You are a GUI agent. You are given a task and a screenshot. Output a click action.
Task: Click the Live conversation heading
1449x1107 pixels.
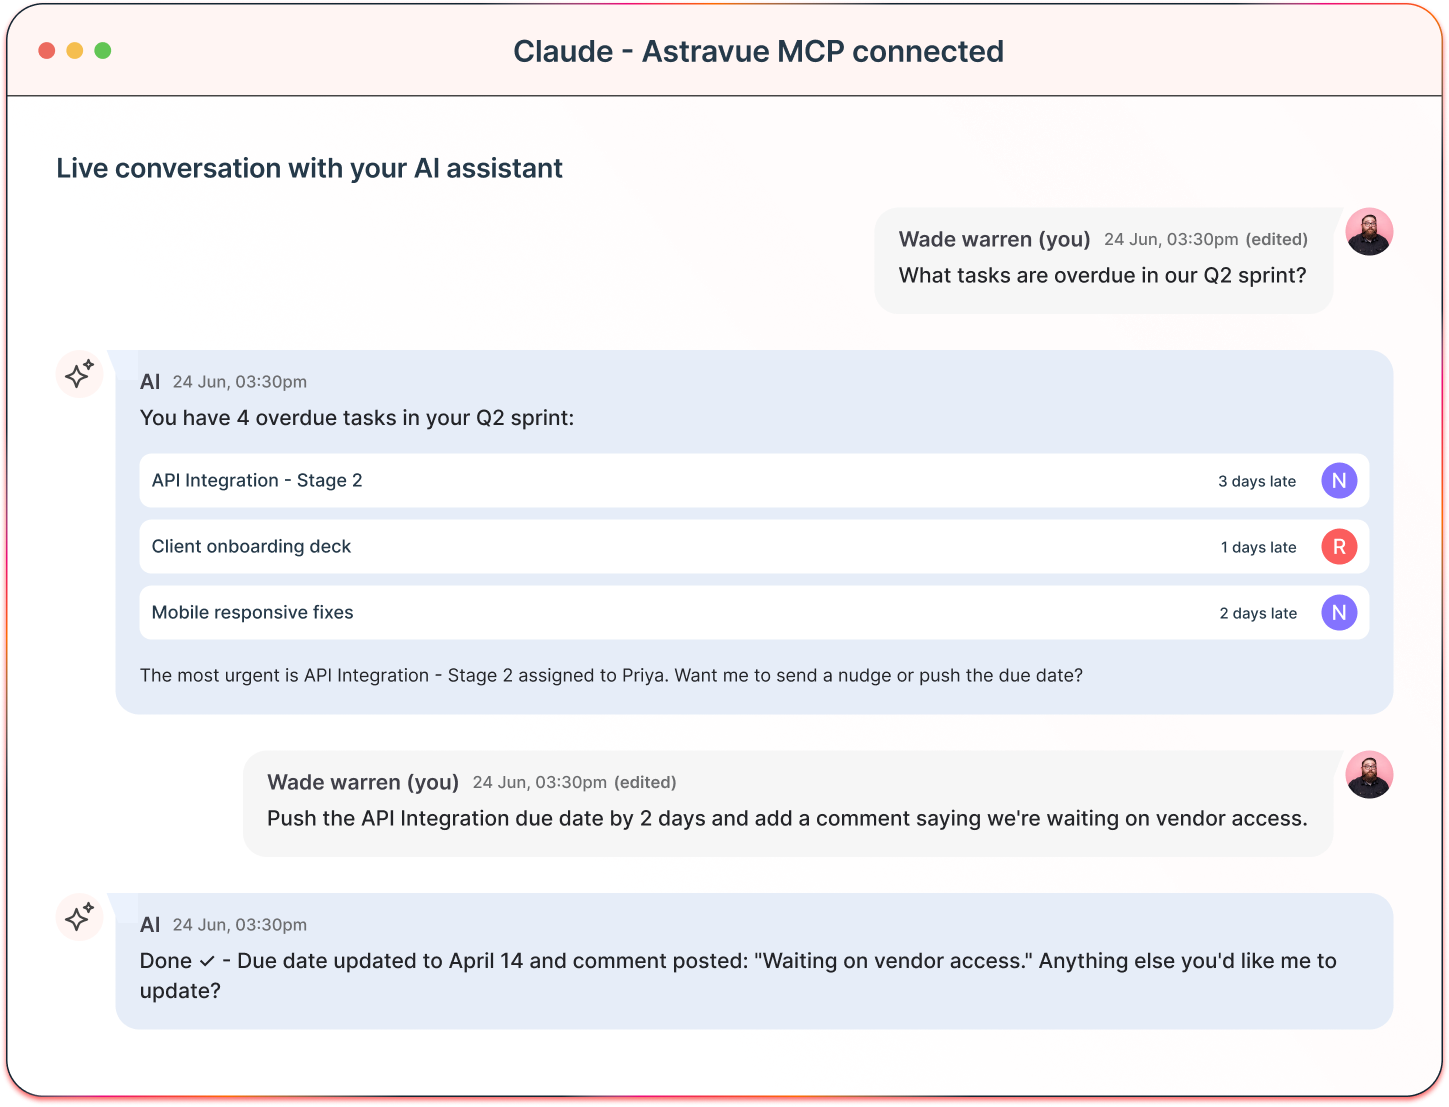(310, 168)
